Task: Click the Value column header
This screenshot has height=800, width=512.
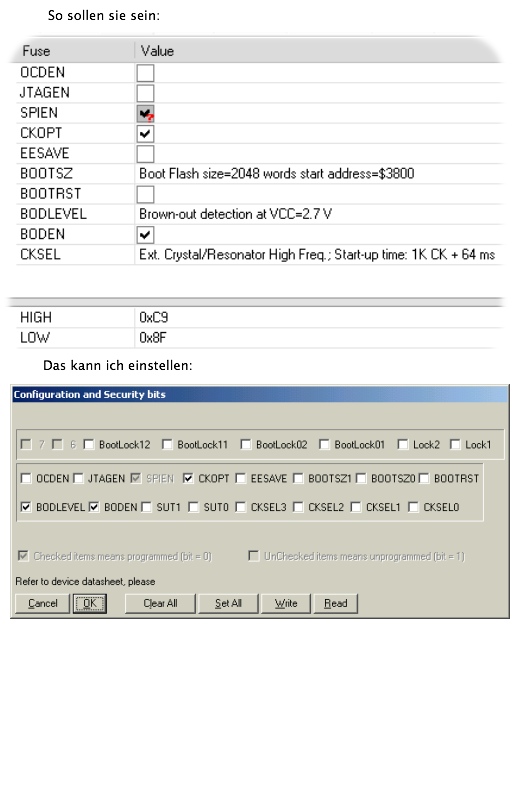Action: click(x=157, y=51)
